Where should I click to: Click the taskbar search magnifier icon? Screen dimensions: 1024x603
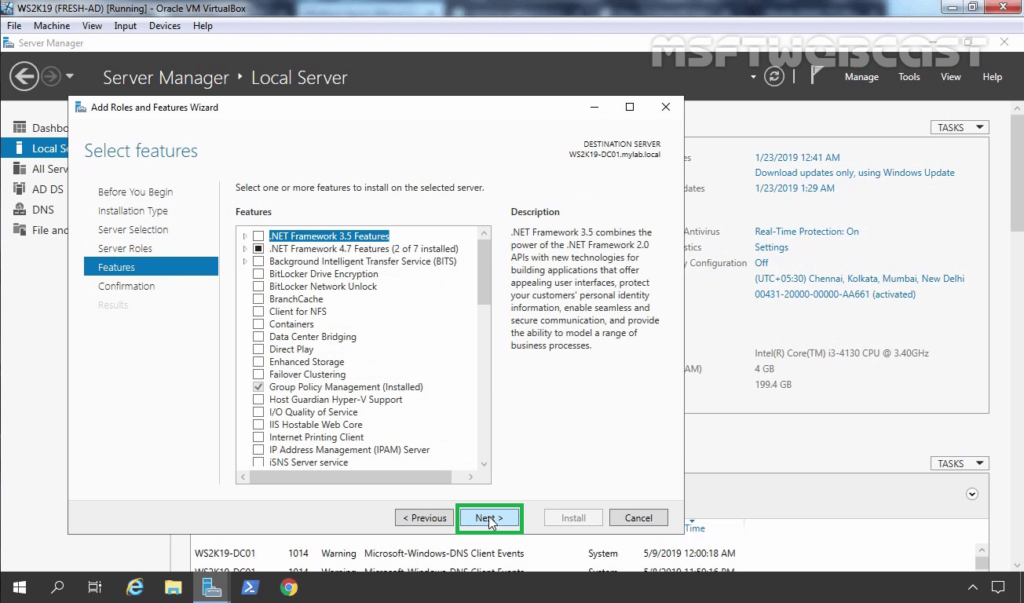click(57, 587)
